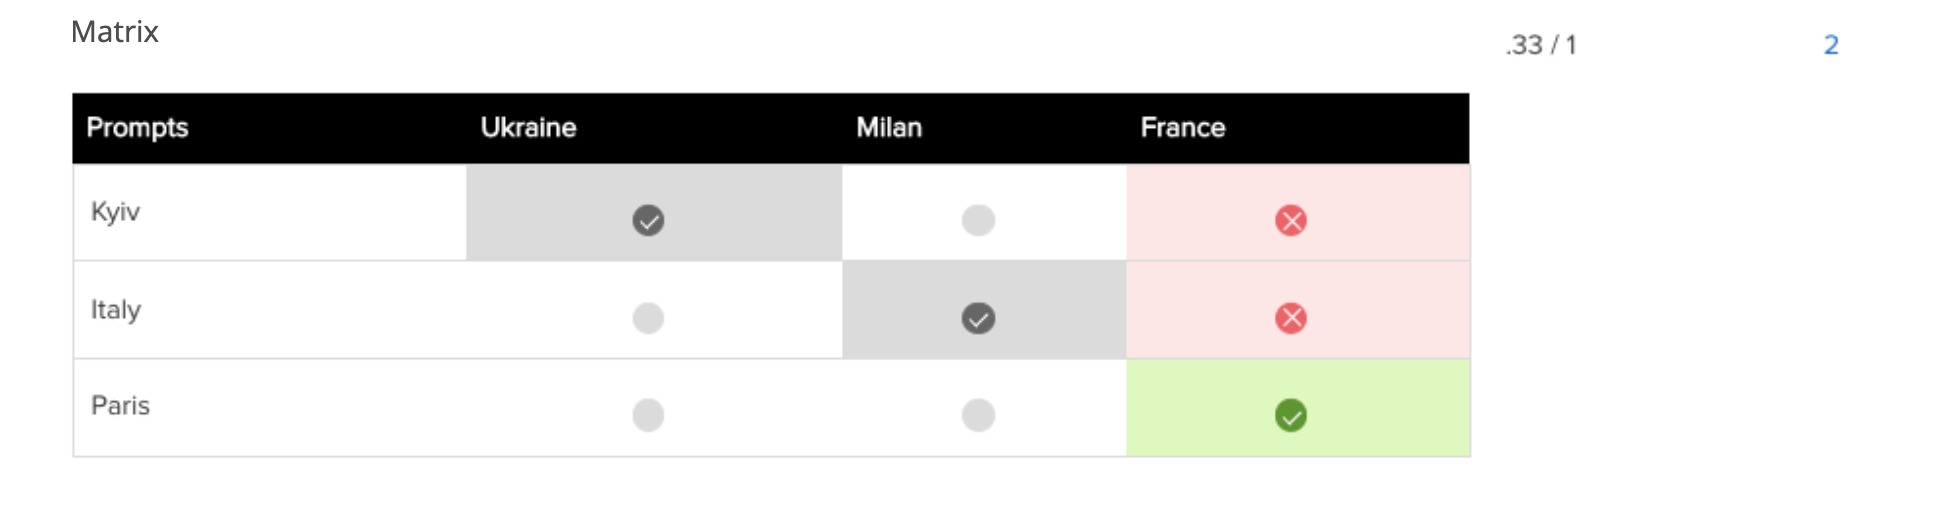
Task: Click the Milan column header
Action: (x=889, y=128)
